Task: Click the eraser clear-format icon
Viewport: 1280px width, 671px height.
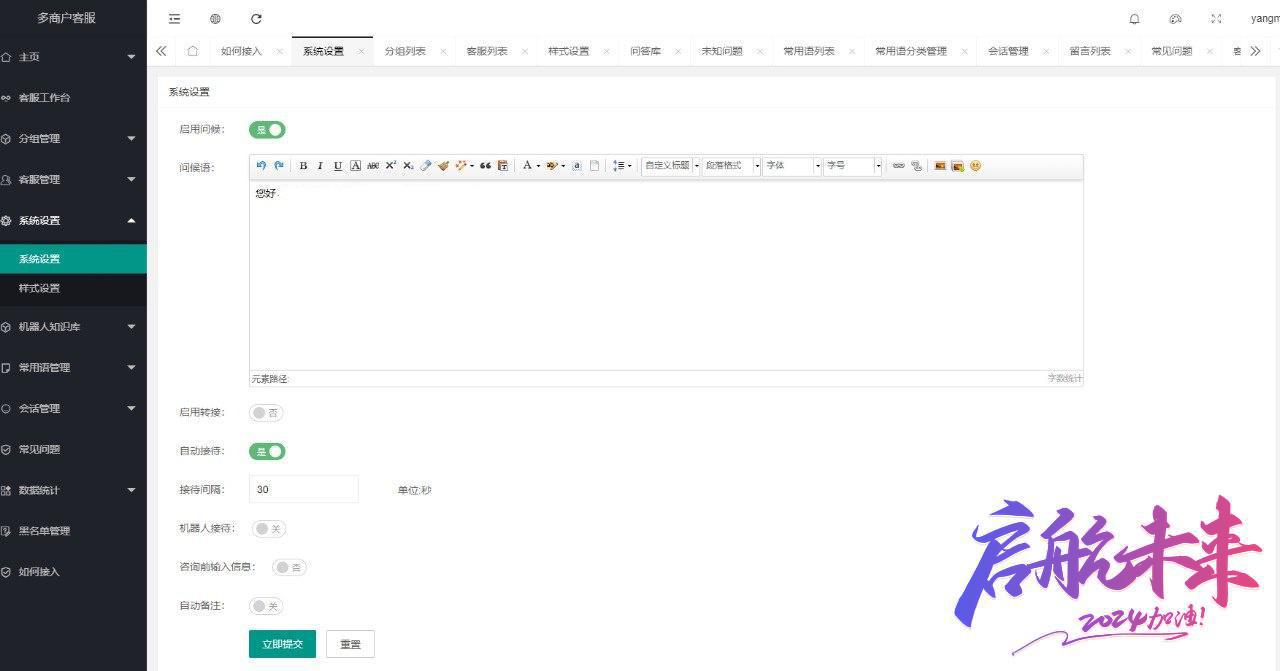Action: pos(425,166)
